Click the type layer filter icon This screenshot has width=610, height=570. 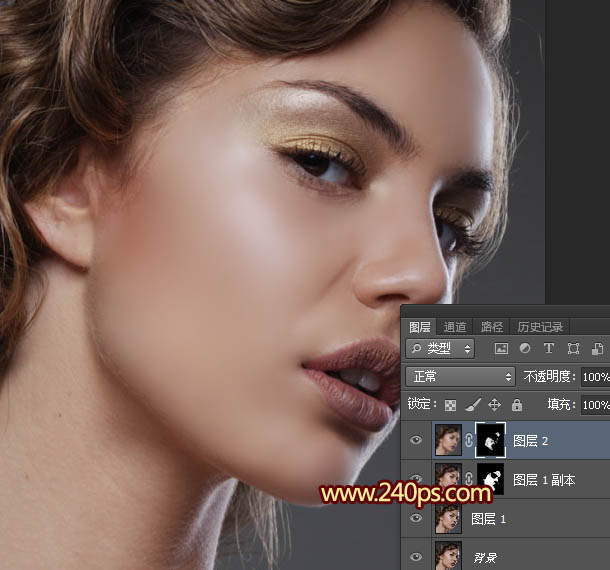coord(548,349)
